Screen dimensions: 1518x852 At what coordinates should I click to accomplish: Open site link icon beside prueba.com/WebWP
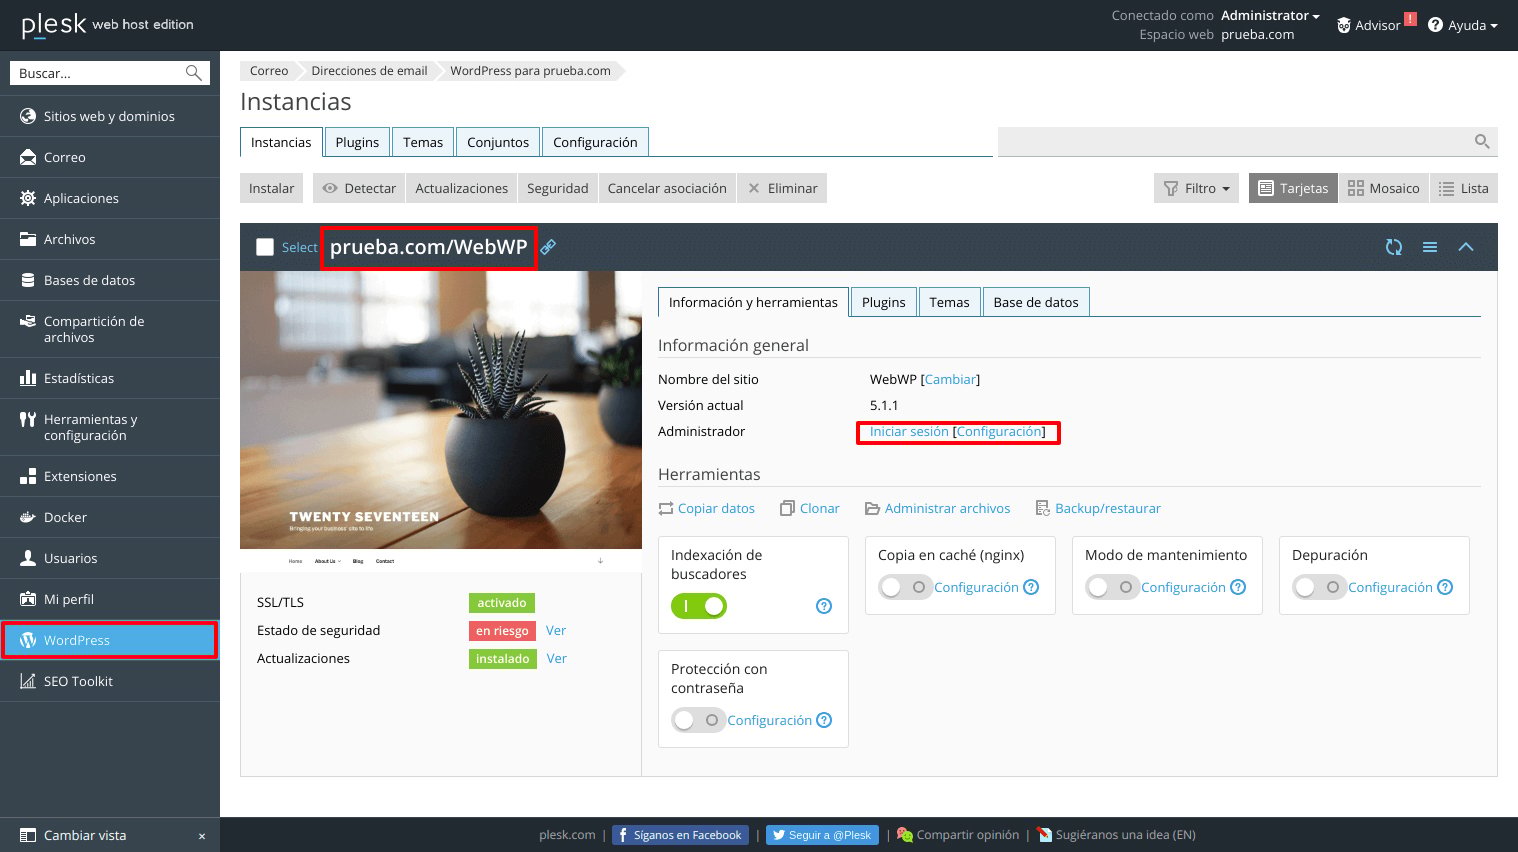(548, 247)
